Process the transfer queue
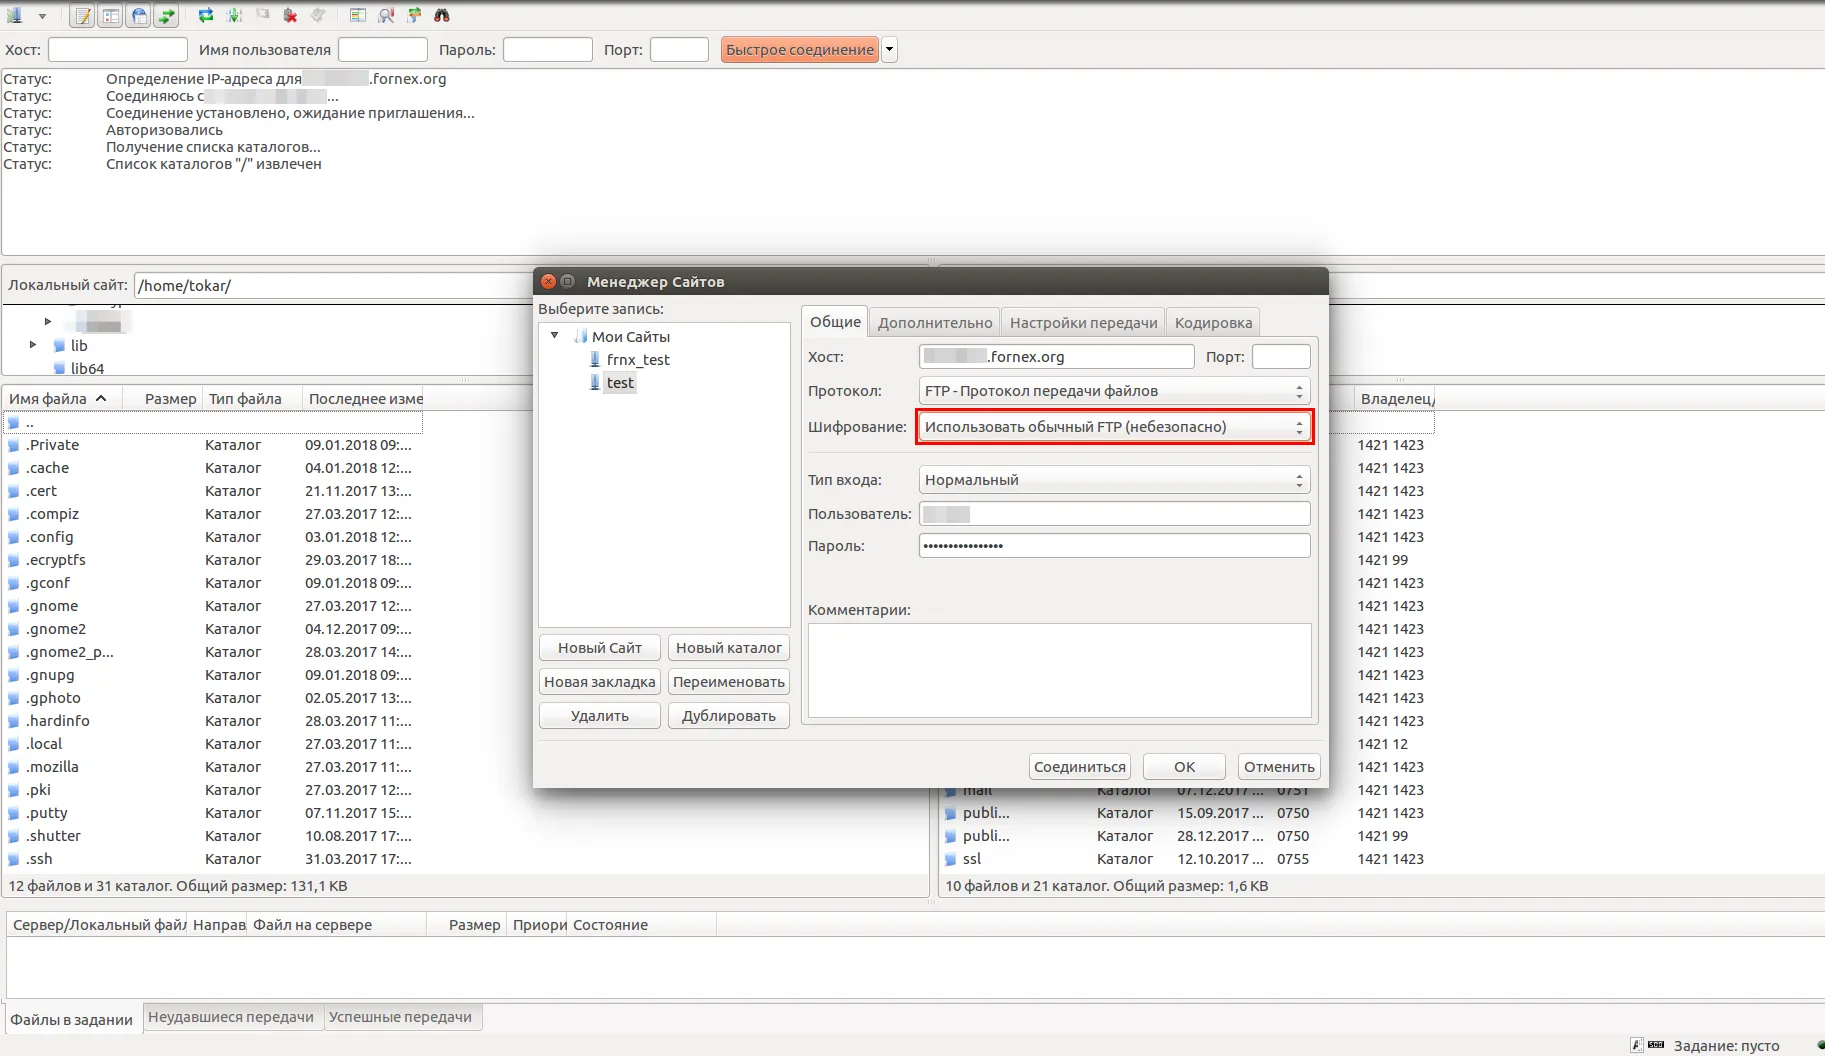Screen dimensions: 1825x1056 point(233,15)
